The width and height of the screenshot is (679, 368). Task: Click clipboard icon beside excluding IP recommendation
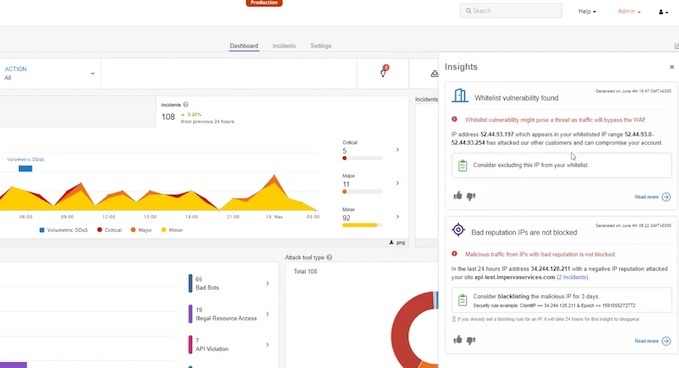tap(462, 165)
